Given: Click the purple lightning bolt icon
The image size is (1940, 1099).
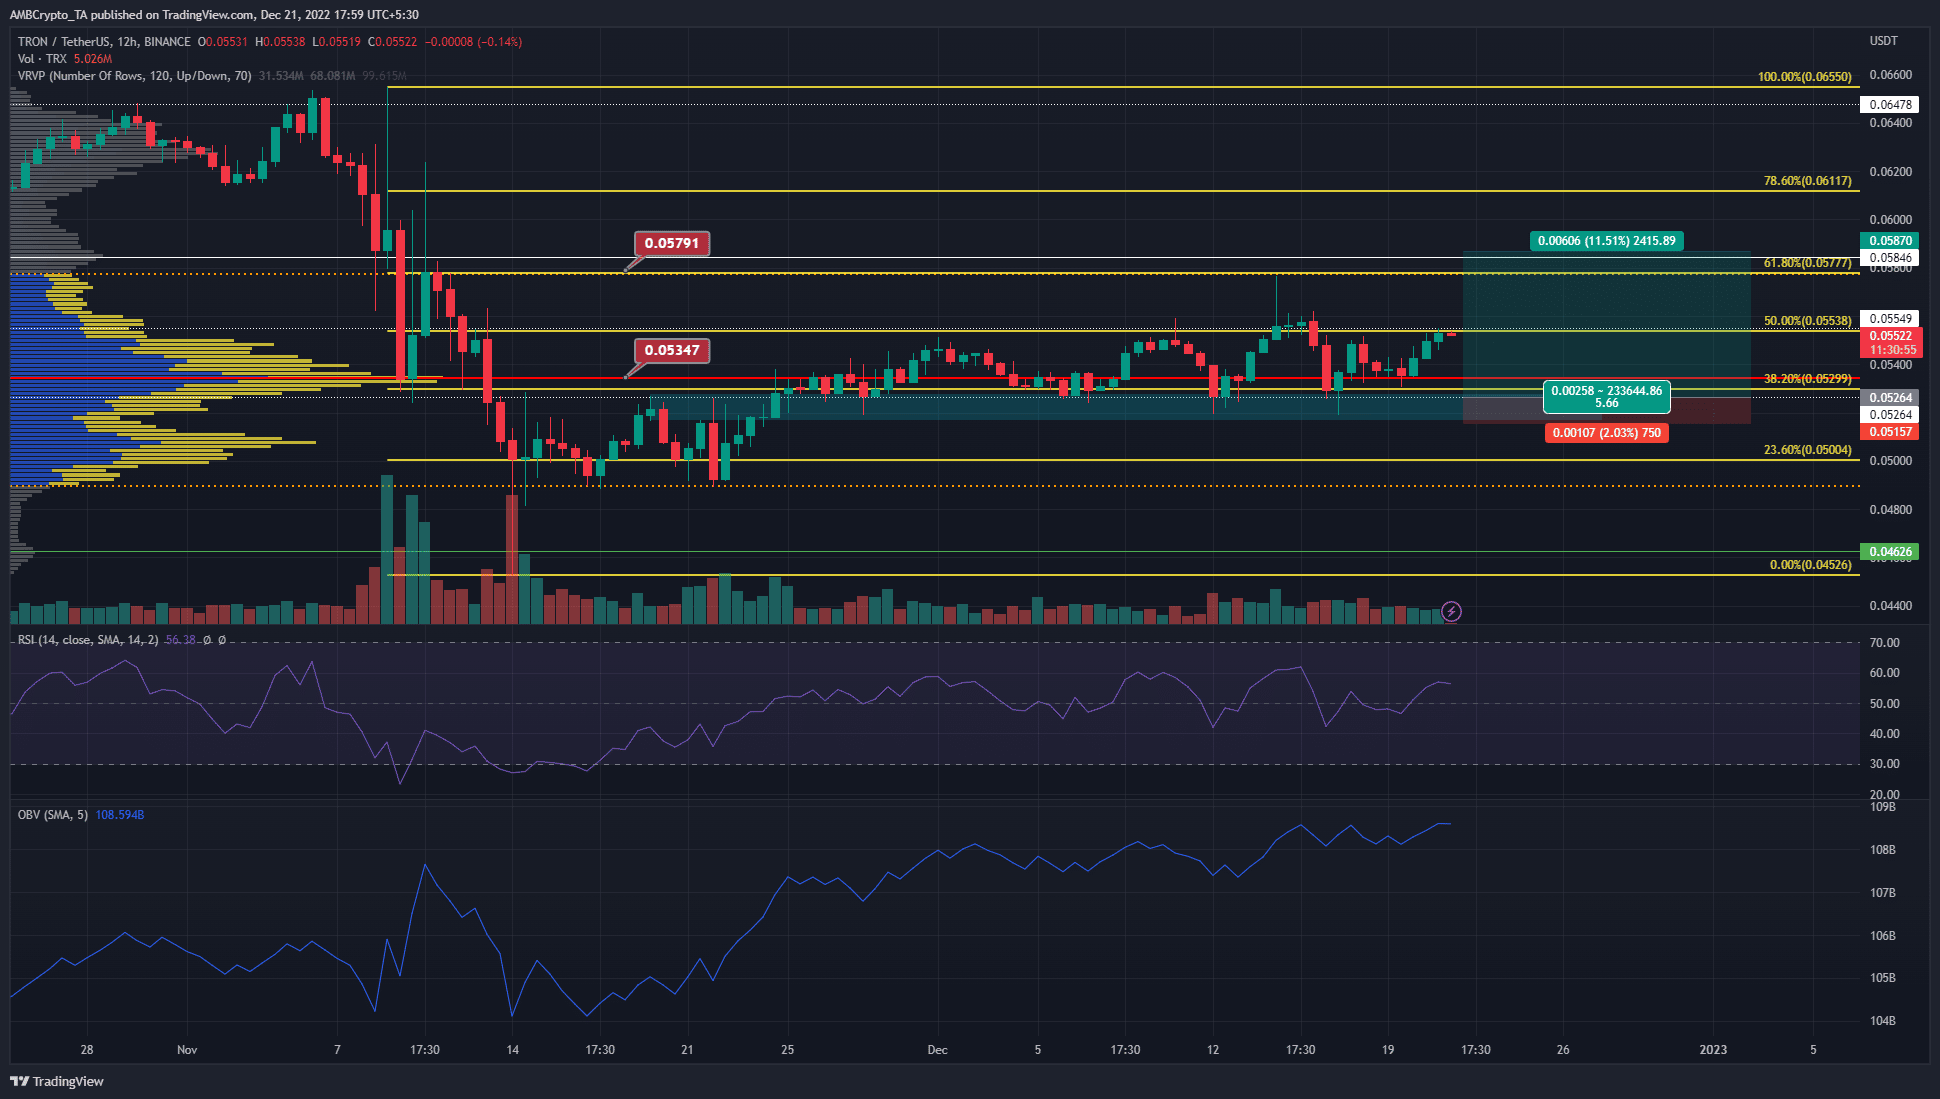Looking at the screenshot, I should pyautogui.click(x=1451, y=611).
